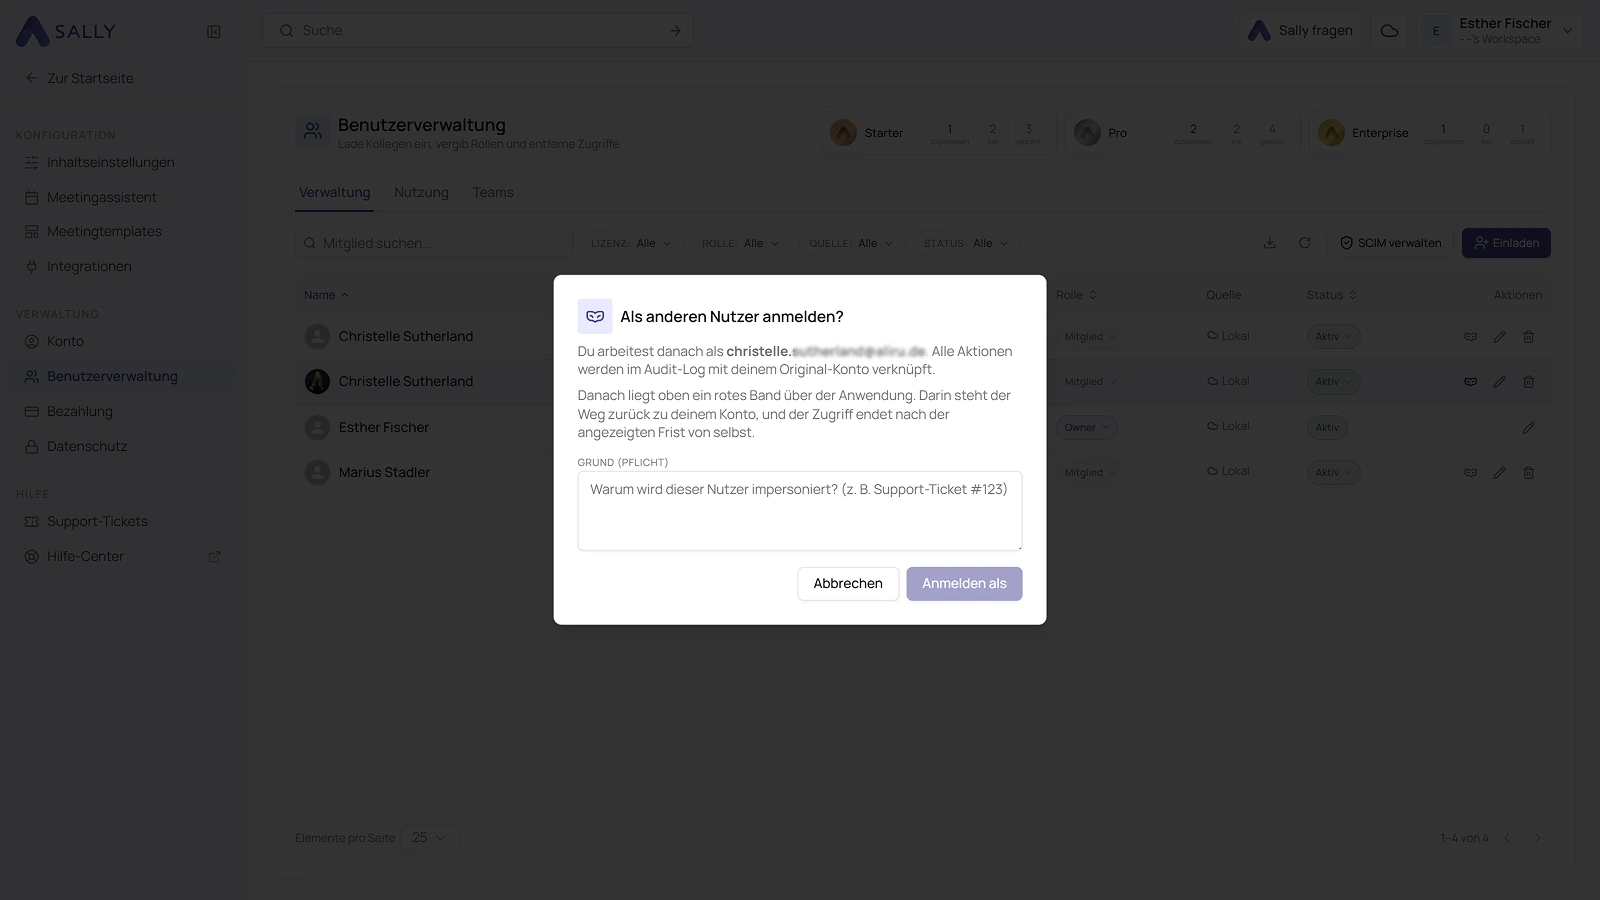The image size is (1600, 900).
Task: Submit search with arrow icon
Action: coord(675,31)
